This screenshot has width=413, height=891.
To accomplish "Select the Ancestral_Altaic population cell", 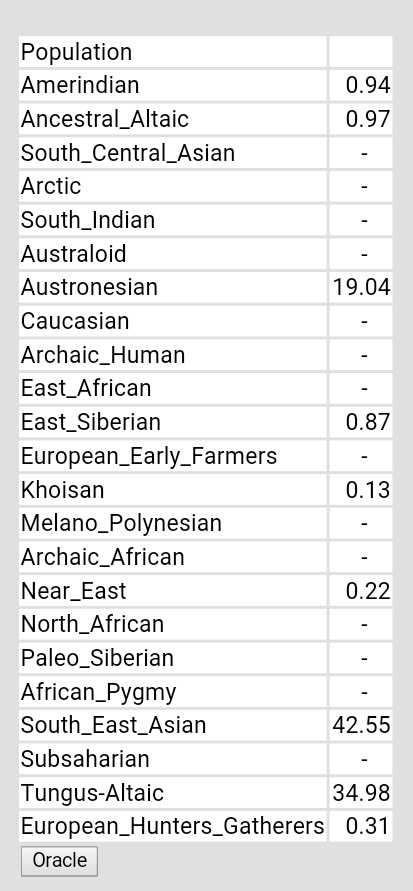I will [173, 119].
